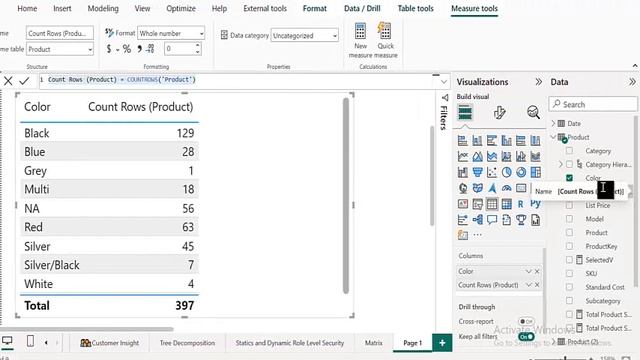Collapse the Visualizations pane
The height and width of the screenshot is (360, 640).
pos(538,82)
